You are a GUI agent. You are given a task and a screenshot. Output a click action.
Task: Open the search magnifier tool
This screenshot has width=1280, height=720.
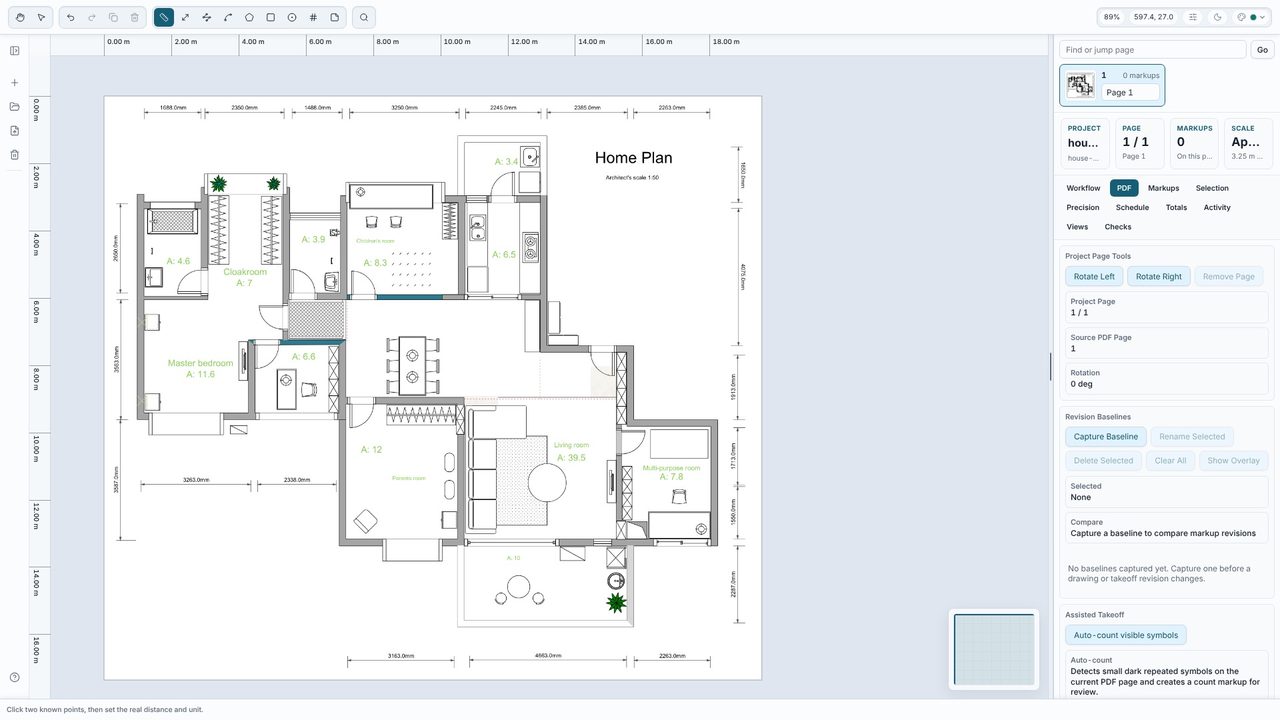(364, 17)
